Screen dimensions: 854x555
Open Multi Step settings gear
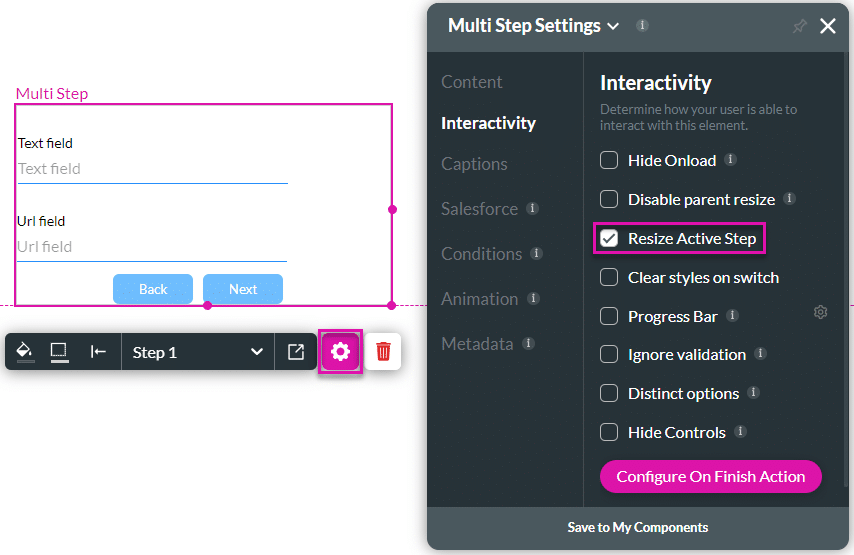[340, 352]
